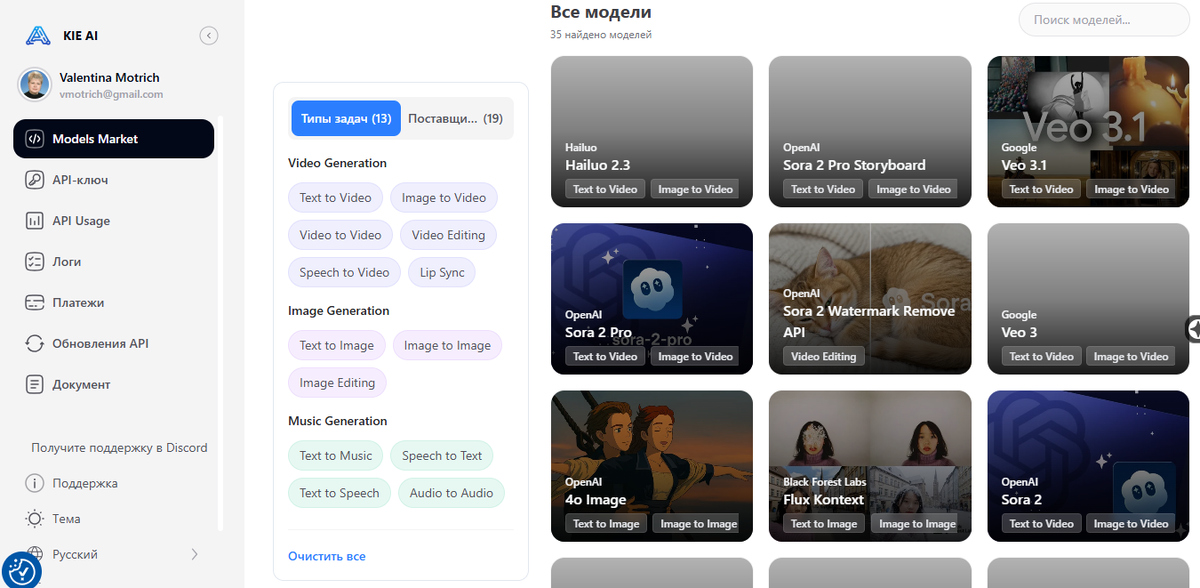This screenshot has height=588, width=1200.
Task: Click the Платежи card icon
Action: 35,303
